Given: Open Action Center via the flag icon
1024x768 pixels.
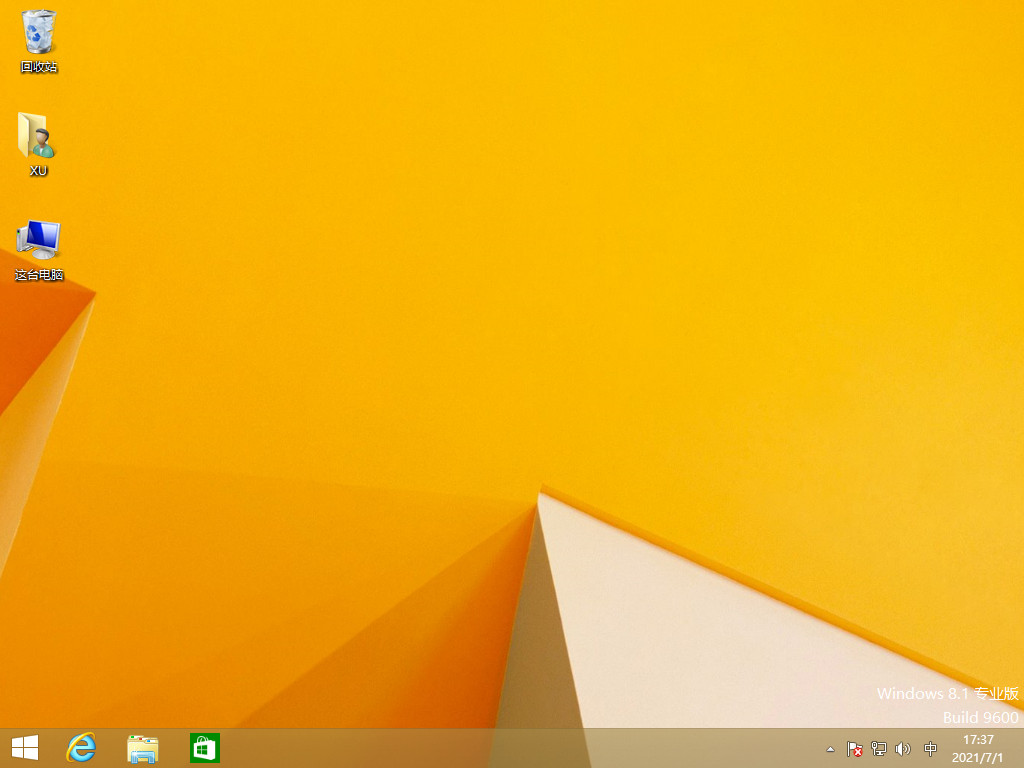Looking at the screenshot, I should coord(854,748).
